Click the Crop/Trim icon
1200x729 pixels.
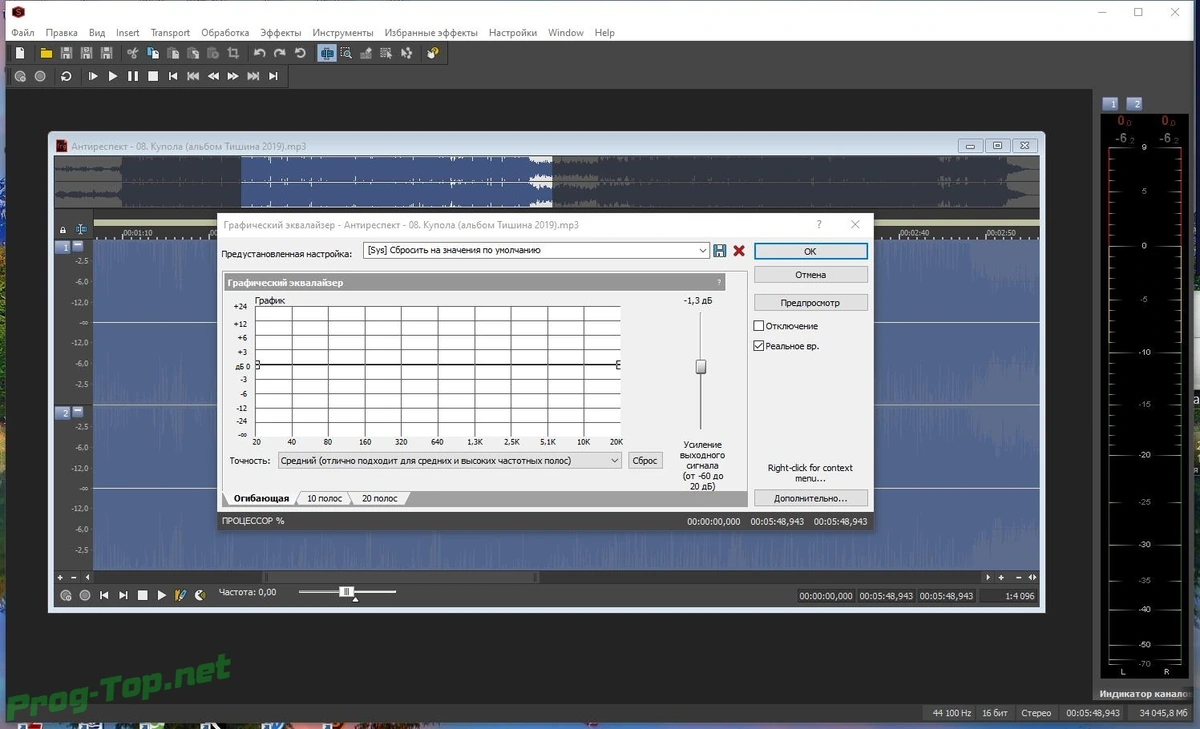233,53
